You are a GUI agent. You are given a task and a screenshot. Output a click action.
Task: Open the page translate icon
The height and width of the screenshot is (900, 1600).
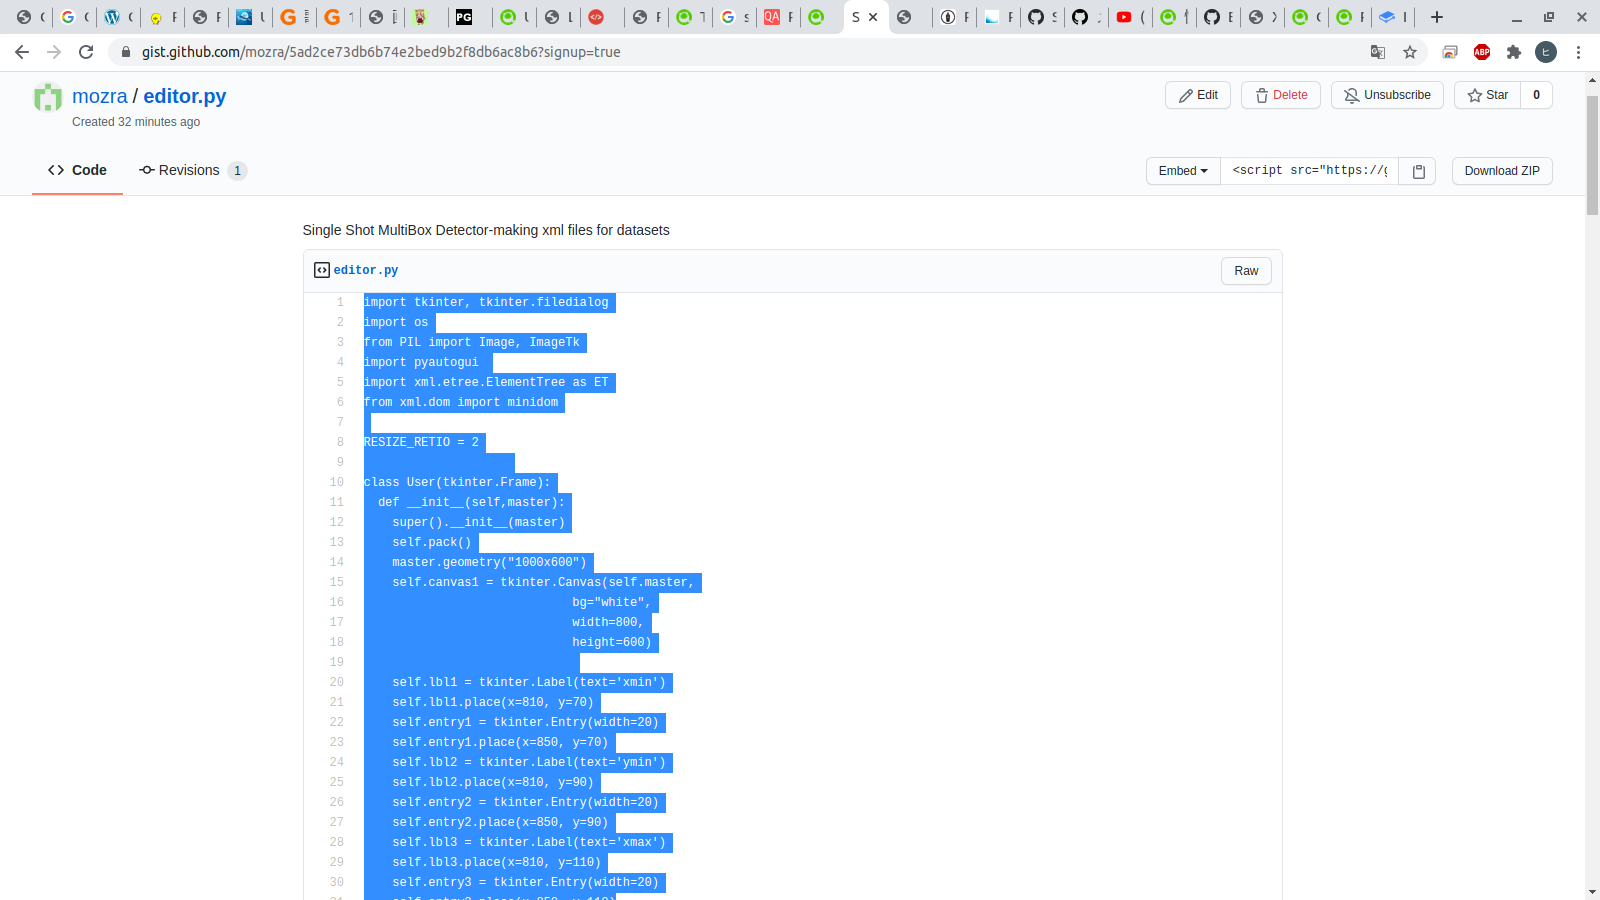pos(1378,52)
